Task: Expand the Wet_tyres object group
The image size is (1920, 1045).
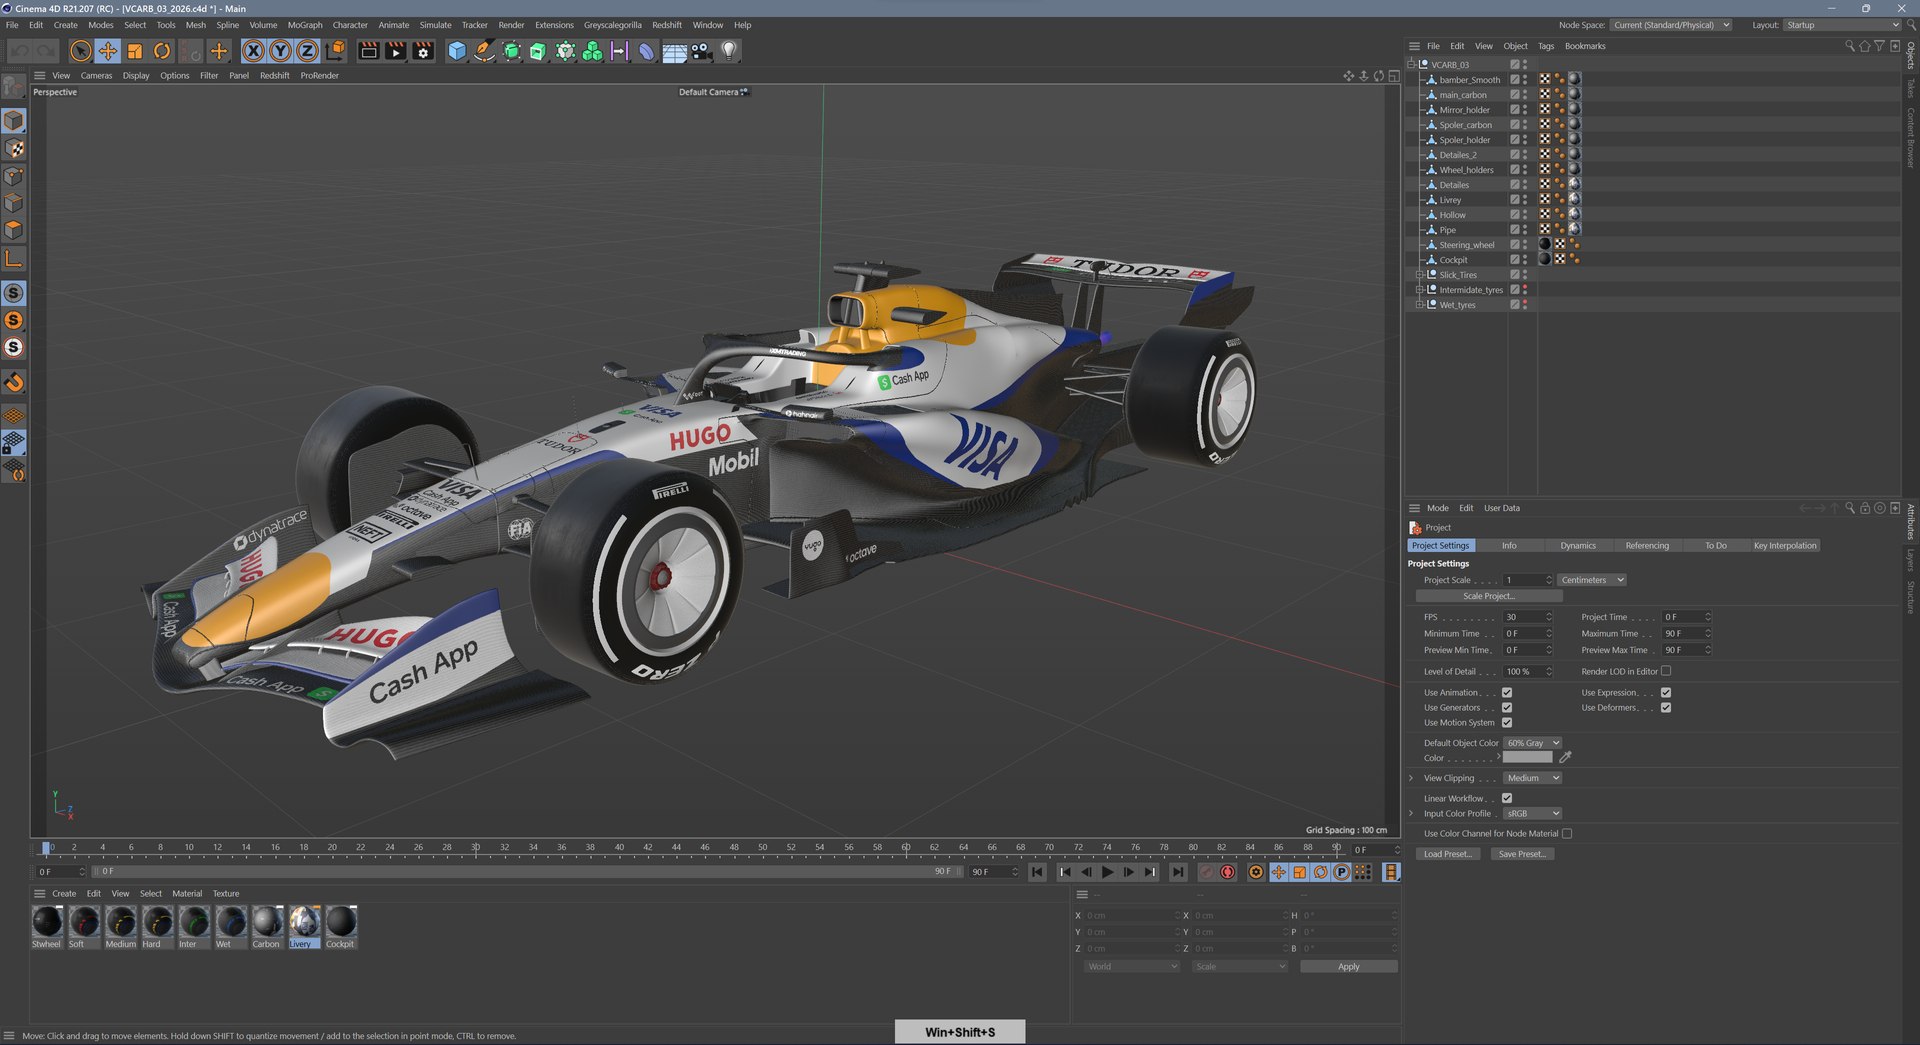Action: tap(1419, 304)
